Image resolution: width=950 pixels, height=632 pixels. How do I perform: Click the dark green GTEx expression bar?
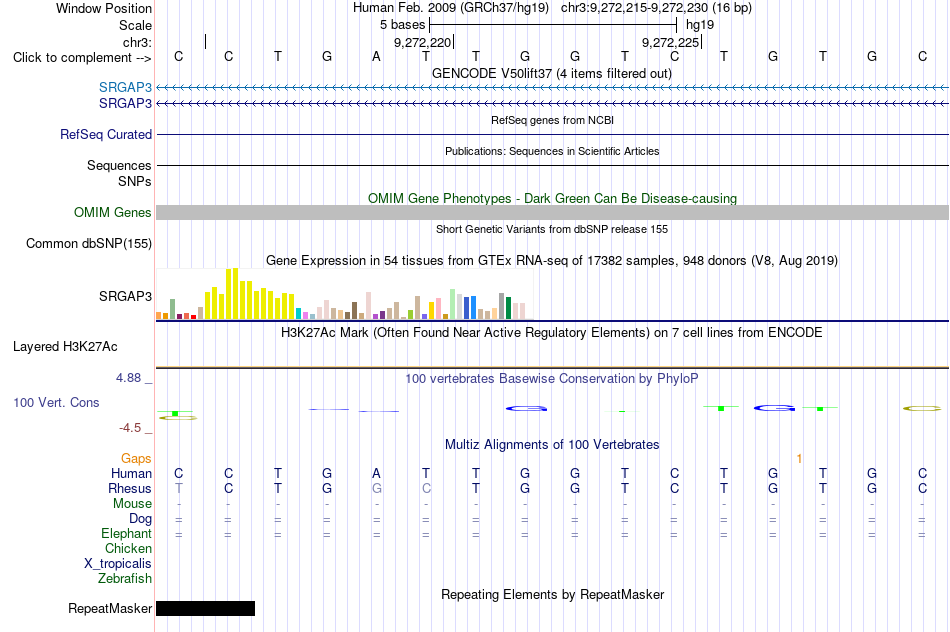[x=508, y=308]
